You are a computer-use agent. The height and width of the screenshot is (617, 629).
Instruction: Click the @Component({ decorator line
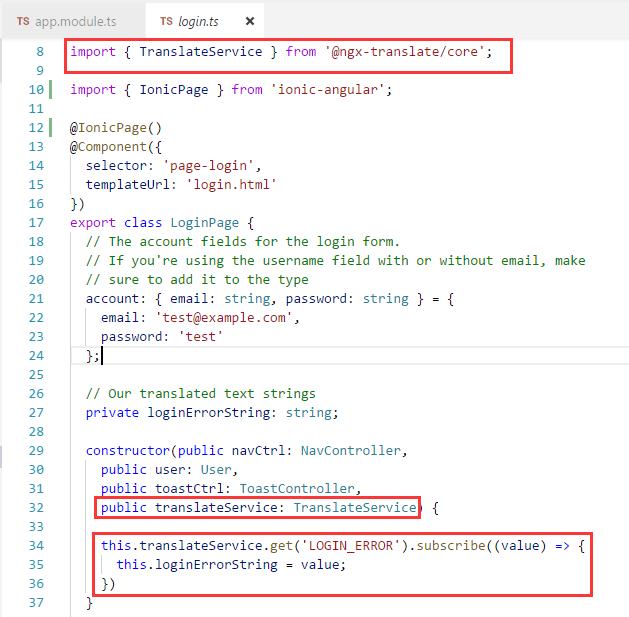click(116, 147)
